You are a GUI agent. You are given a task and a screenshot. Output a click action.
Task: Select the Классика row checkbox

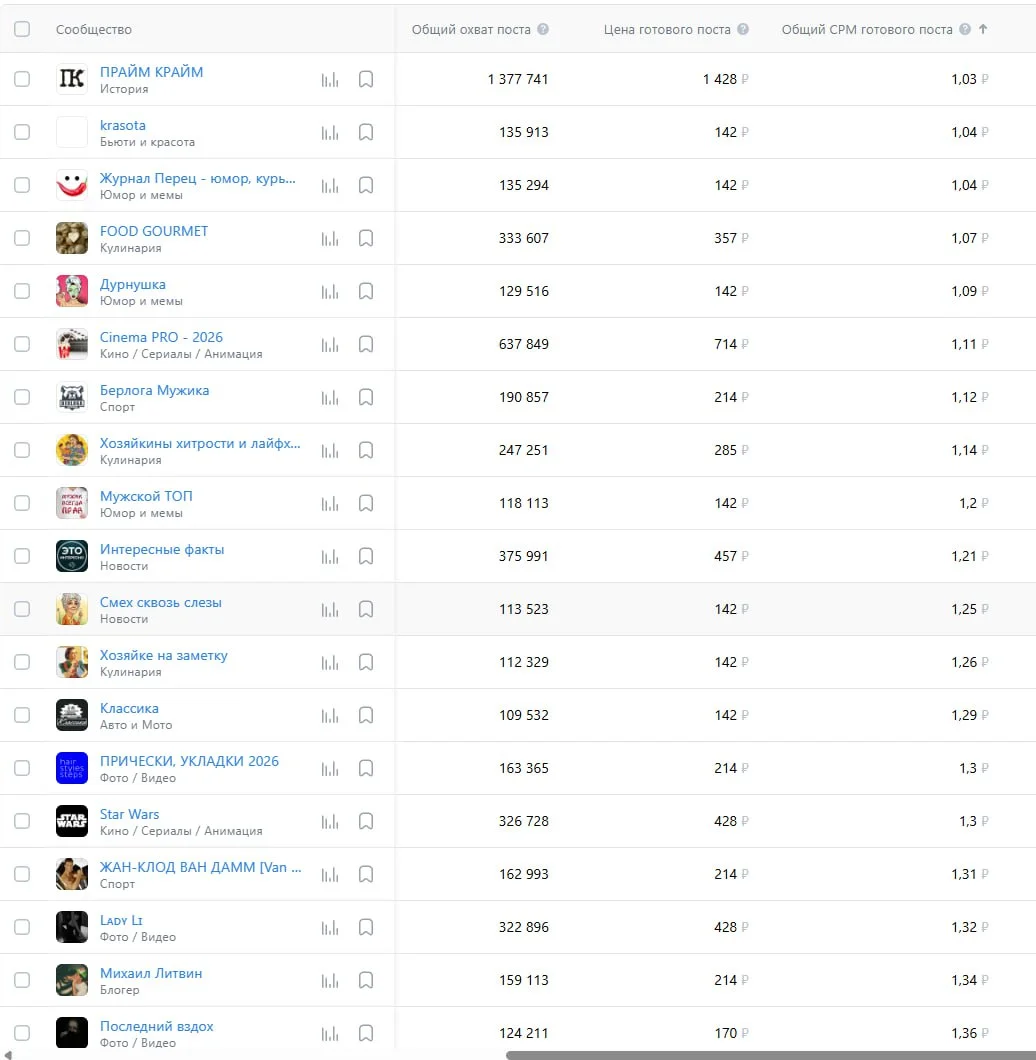pos(22,715)
